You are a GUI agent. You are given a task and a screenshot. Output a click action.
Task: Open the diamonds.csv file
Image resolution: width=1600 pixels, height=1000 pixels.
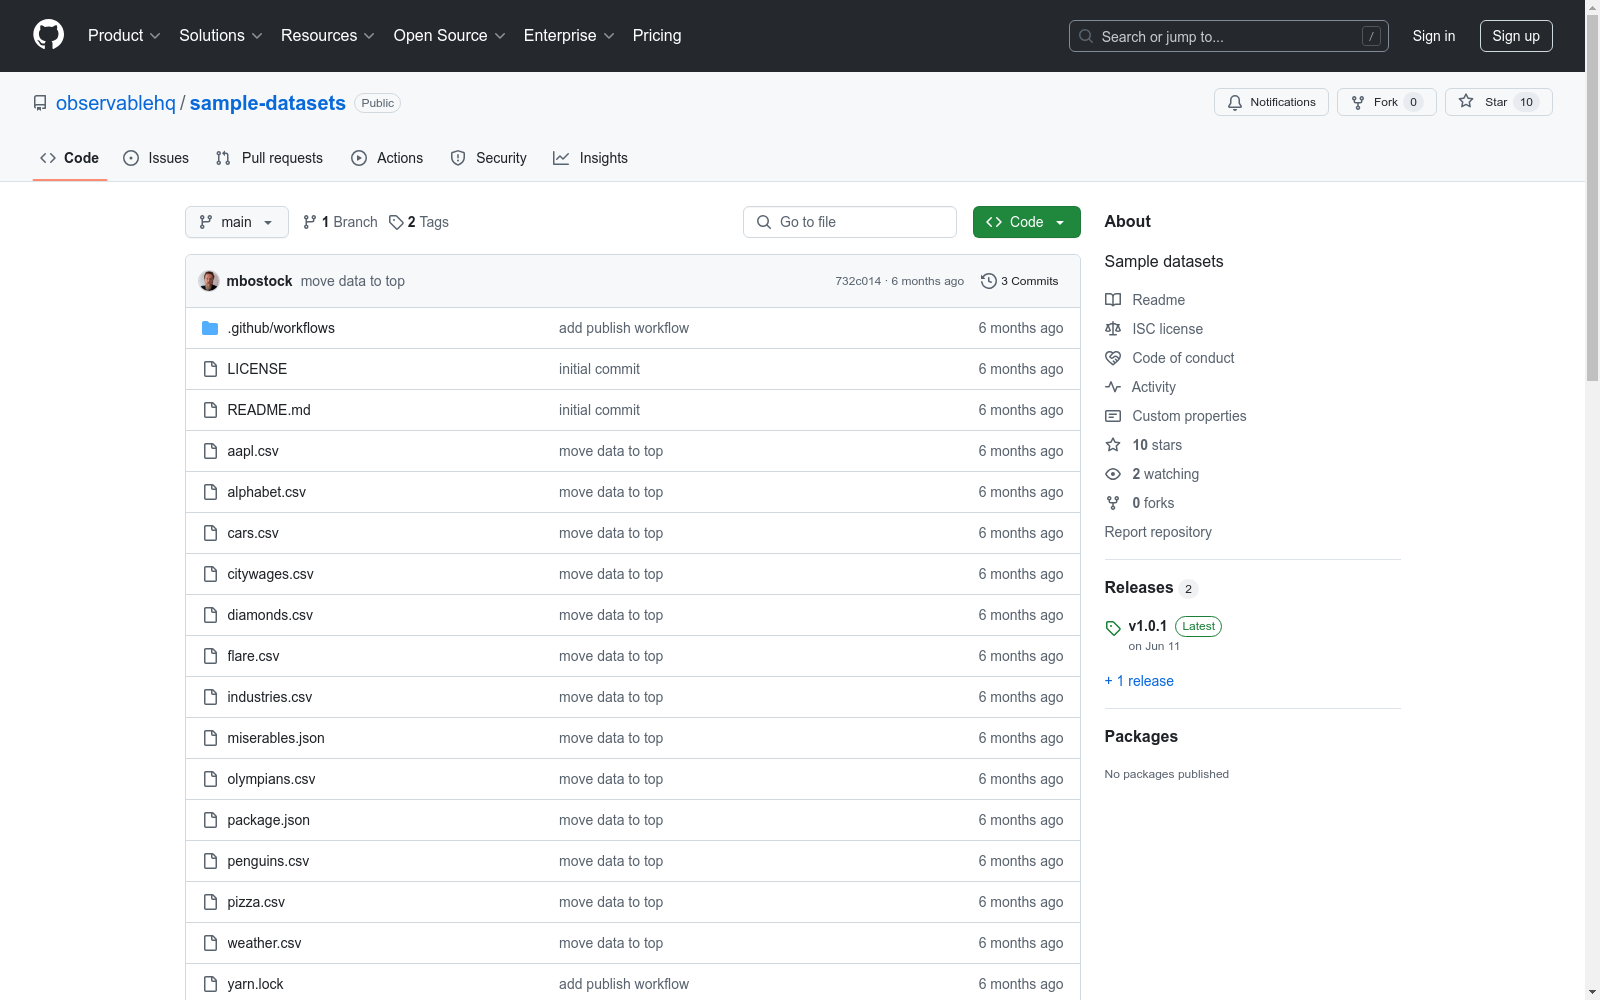coord(270,615)
